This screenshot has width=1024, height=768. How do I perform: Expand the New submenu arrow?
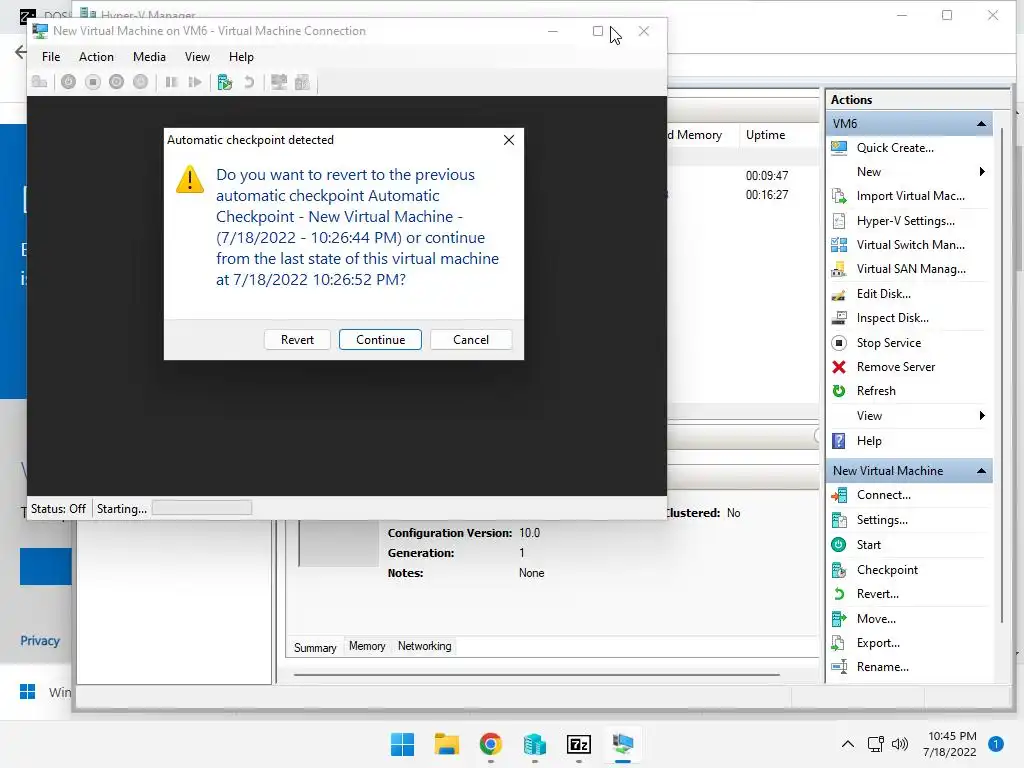coord(982,172)
